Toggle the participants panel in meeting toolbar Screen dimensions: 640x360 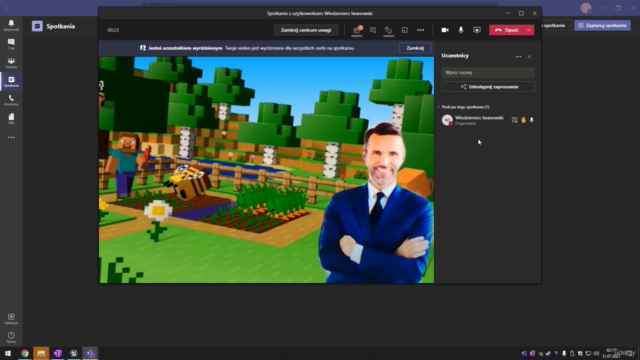click(357, 30)
